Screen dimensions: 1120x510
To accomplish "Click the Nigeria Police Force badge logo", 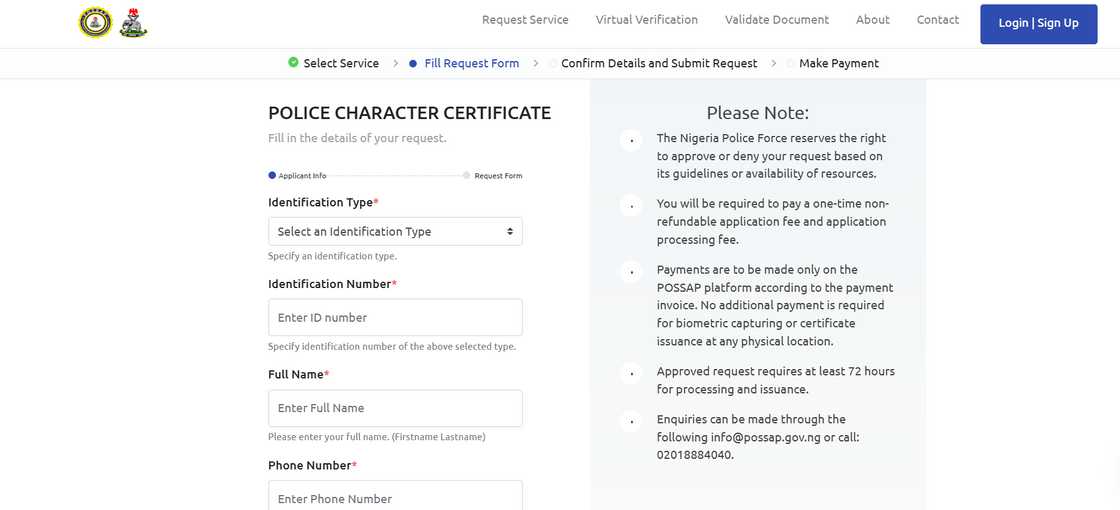I will [x=95, y=22].
